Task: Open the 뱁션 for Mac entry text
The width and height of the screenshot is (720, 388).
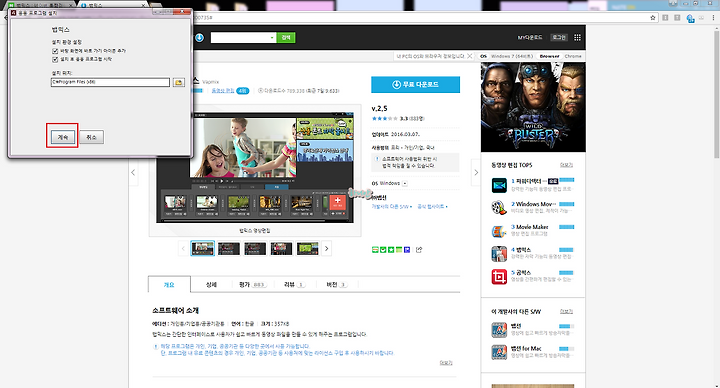Action: tap(526, 349)
